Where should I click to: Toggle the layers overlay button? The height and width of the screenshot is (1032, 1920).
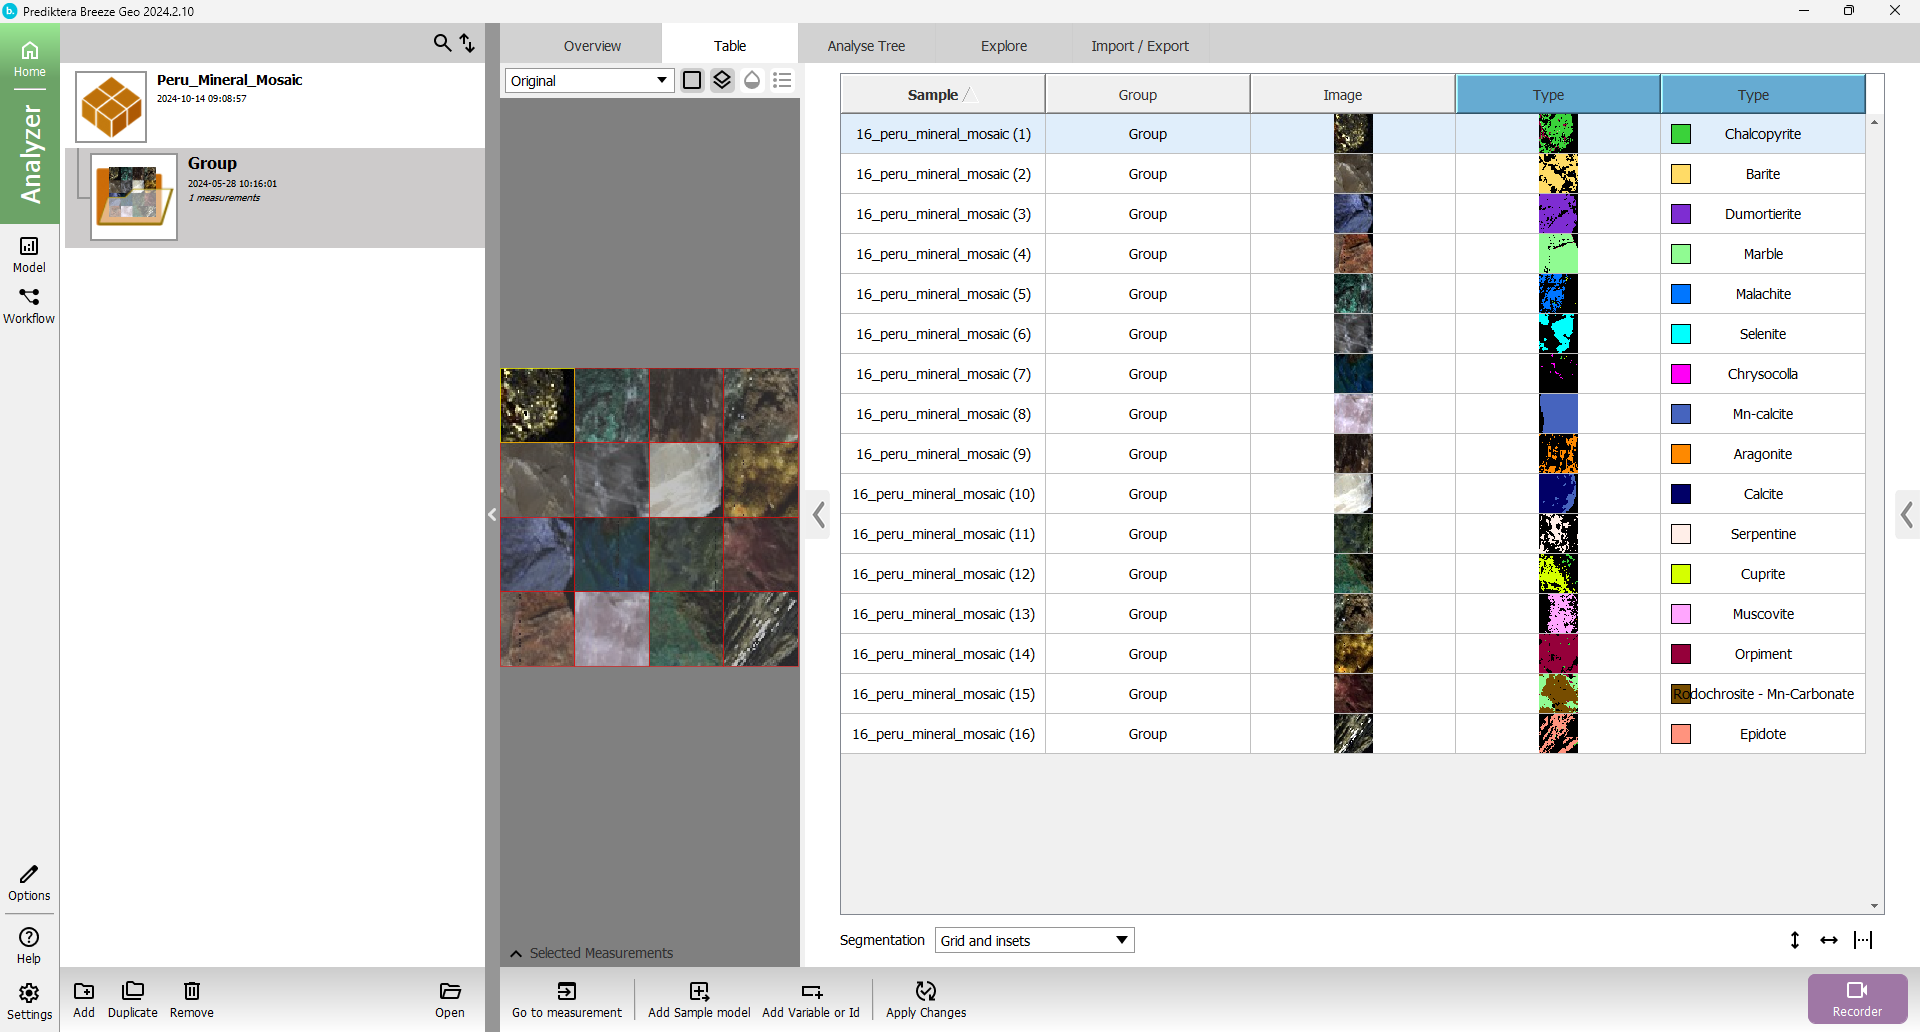(x=722, y=80)
